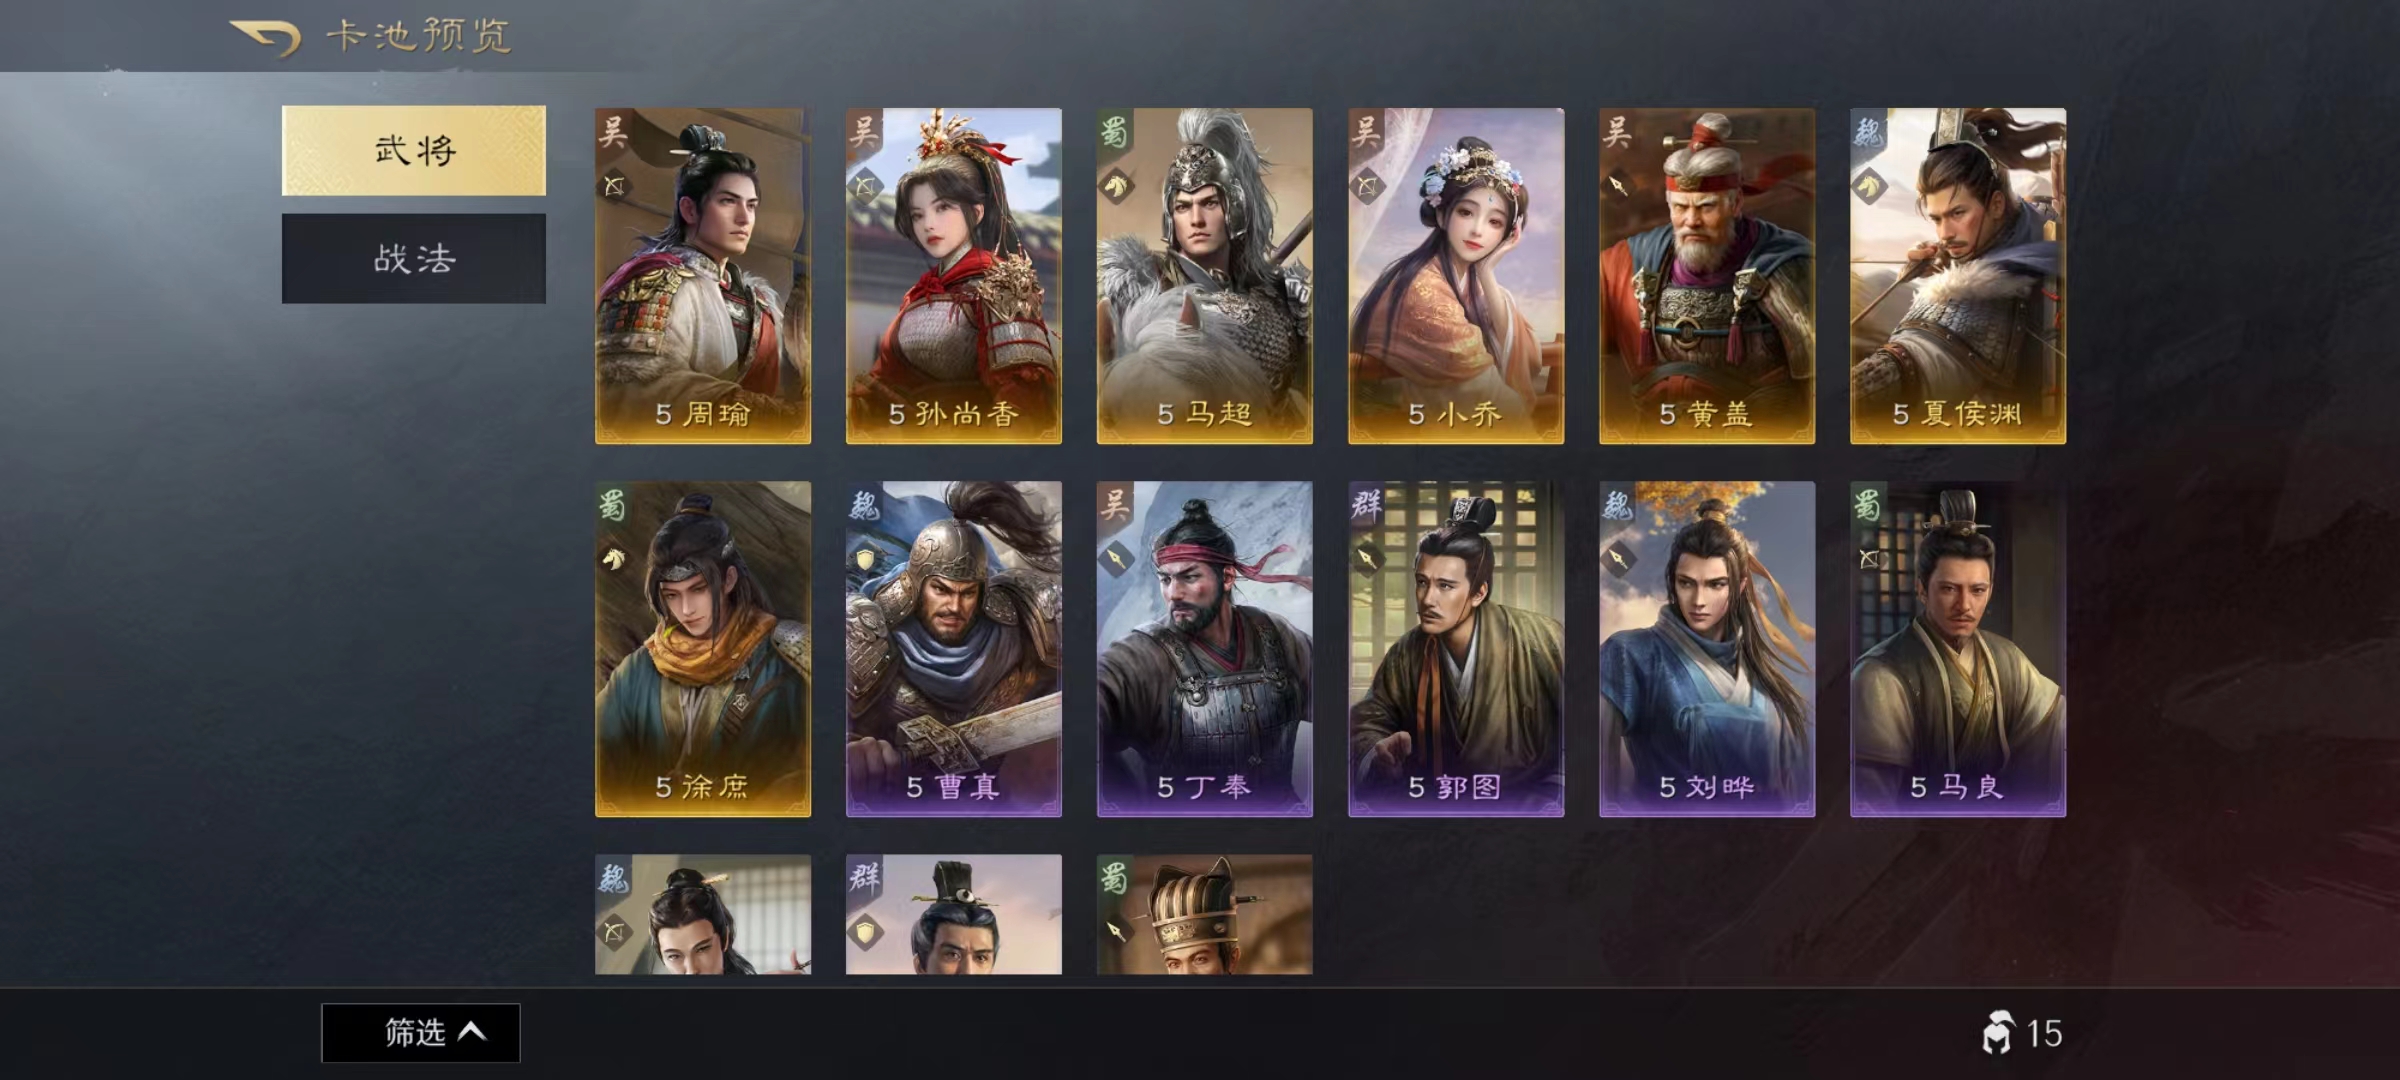Select the 刘晔 general card
This screenshot has height=1080, width=2400.
pyautogui.click(x=1707, y=649)
